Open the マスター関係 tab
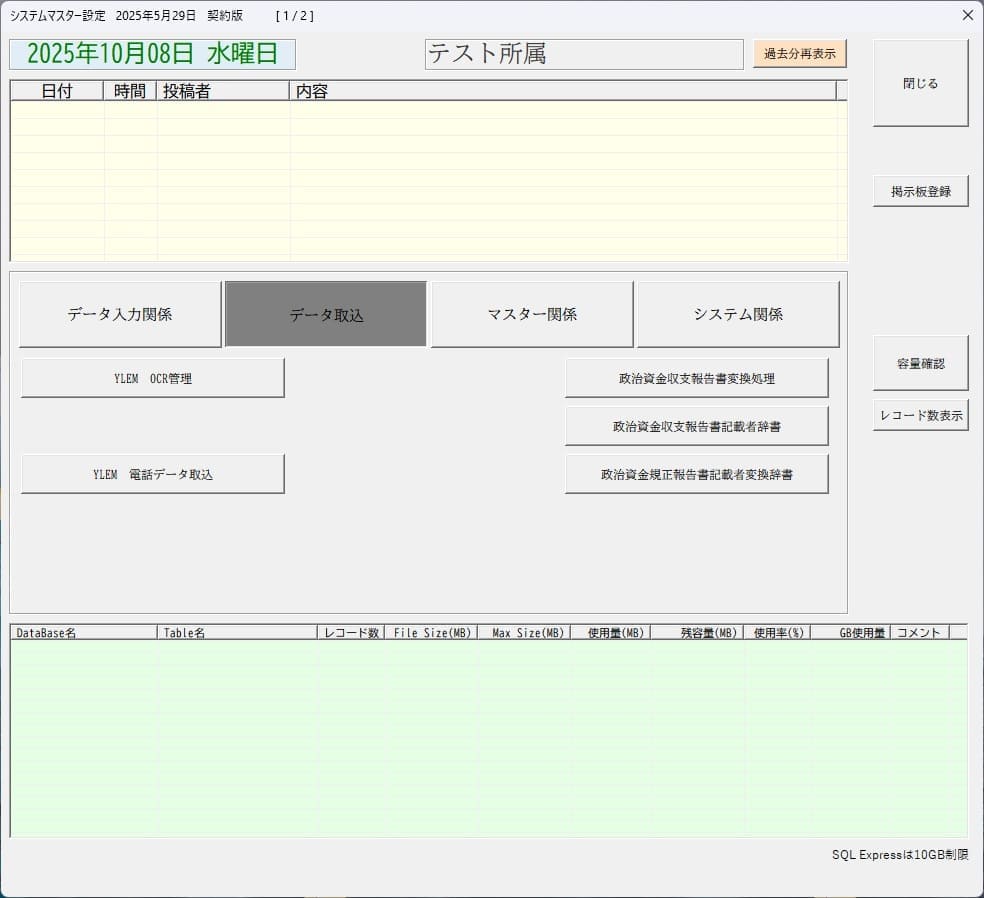 pyautogui.click(x=532, y=314)
